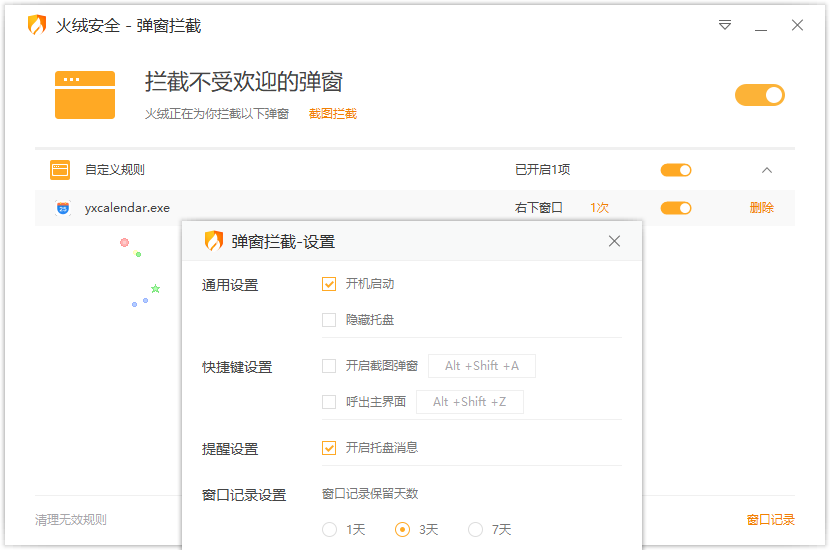This screenshot has height=550, width=830.
Task: Open 窗口记录 at bottom right
Action: (770, 520)
